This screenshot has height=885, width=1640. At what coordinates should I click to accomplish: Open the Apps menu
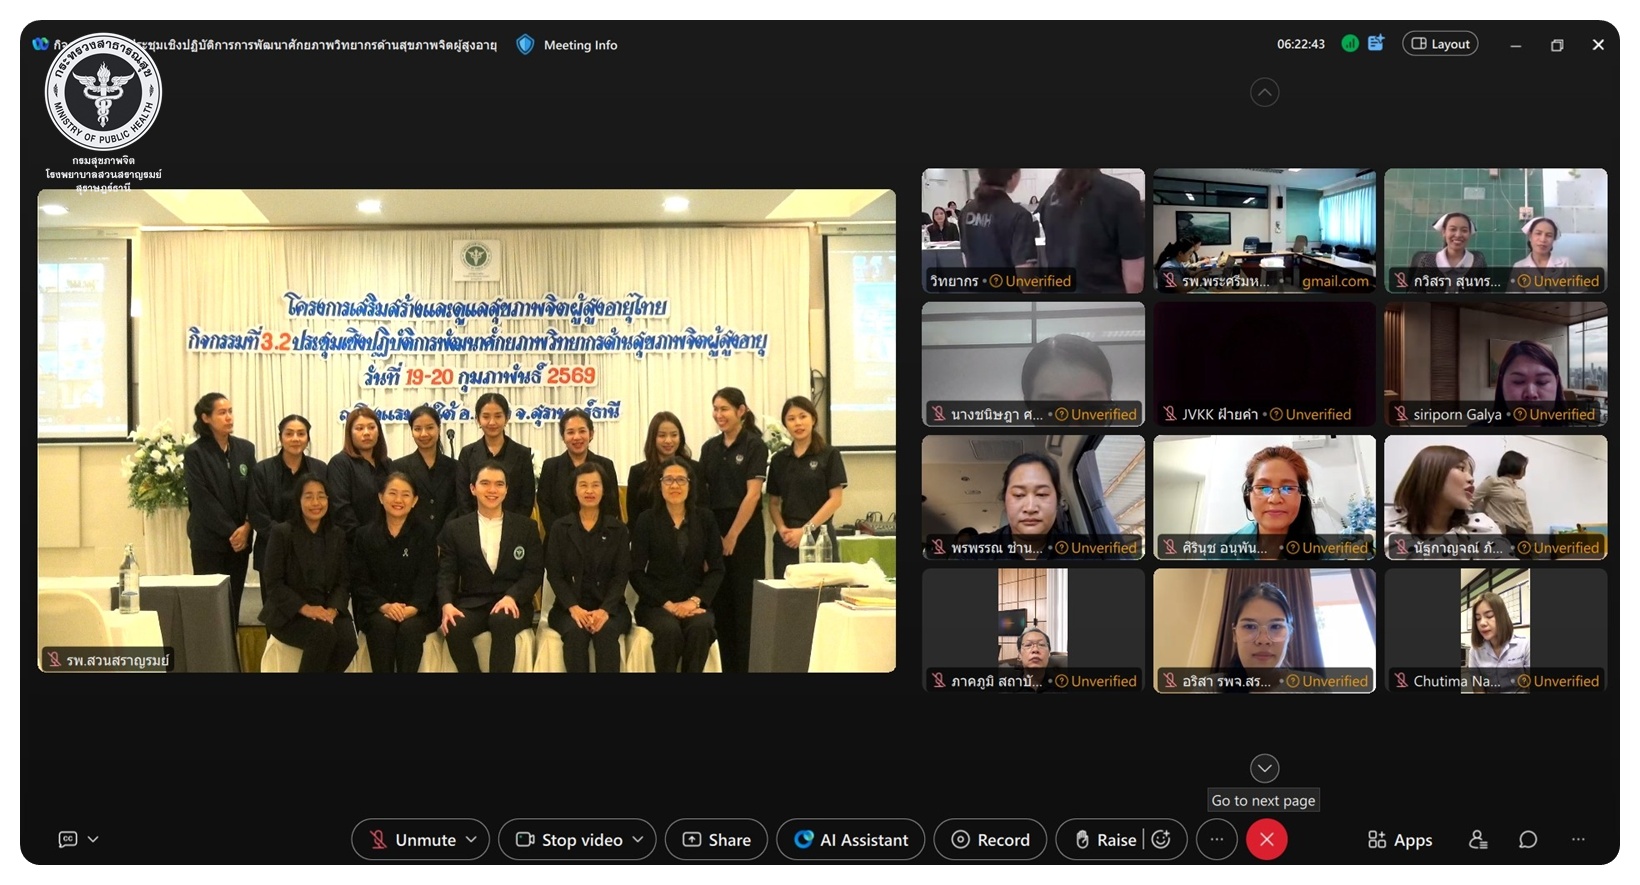[x=1400, y=840]
